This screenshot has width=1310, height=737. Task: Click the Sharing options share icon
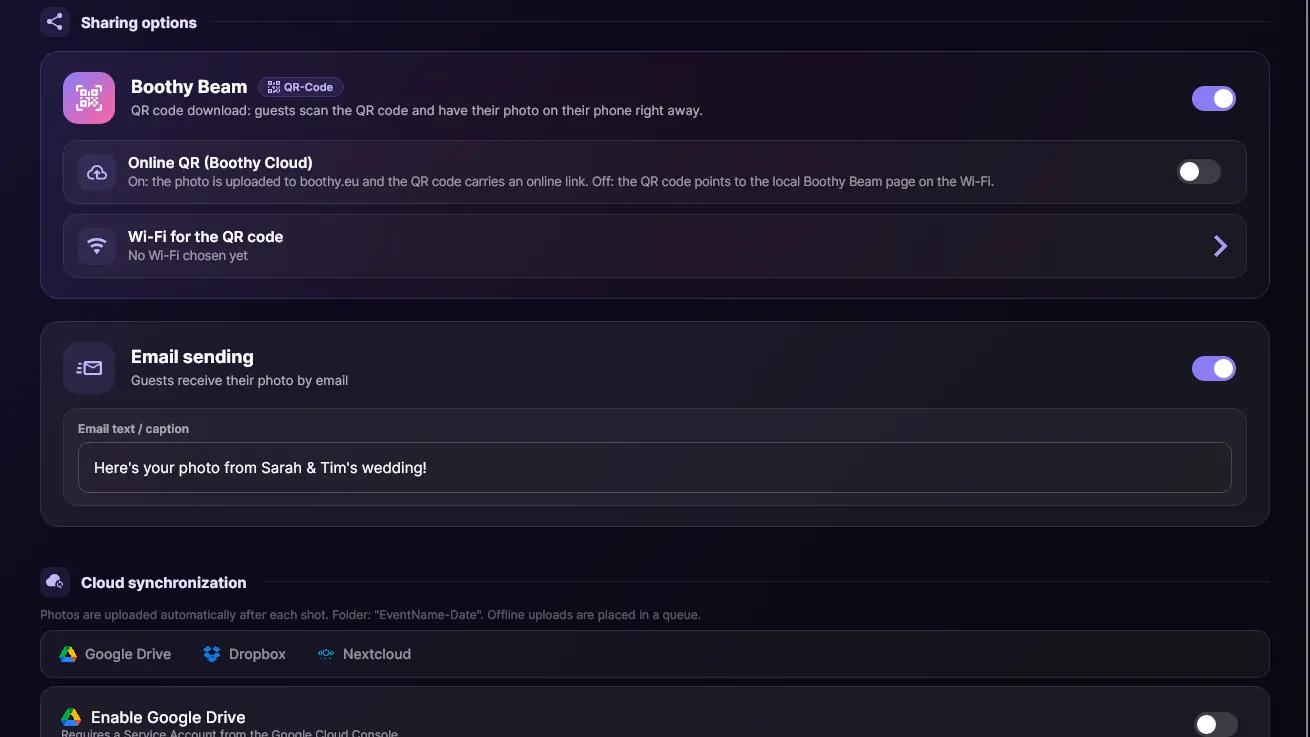point(54,22)
